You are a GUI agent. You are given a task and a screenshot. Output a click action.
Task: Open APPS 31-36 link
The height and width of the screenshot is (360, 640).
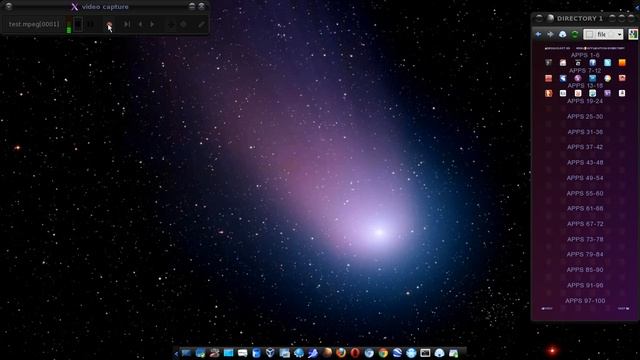tap(585, 132)
